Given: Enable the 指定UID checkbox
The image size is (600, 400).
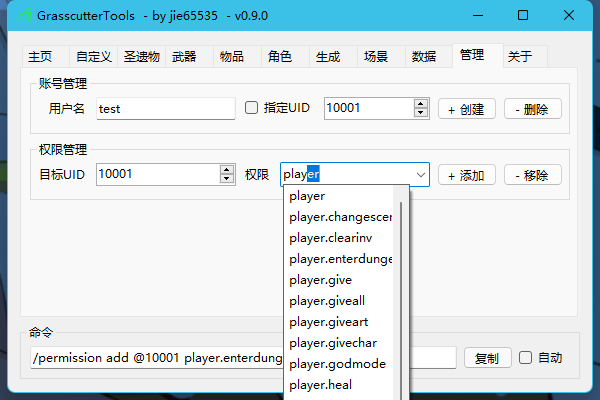Looking at the screenshot, I should tap(252, 108).
